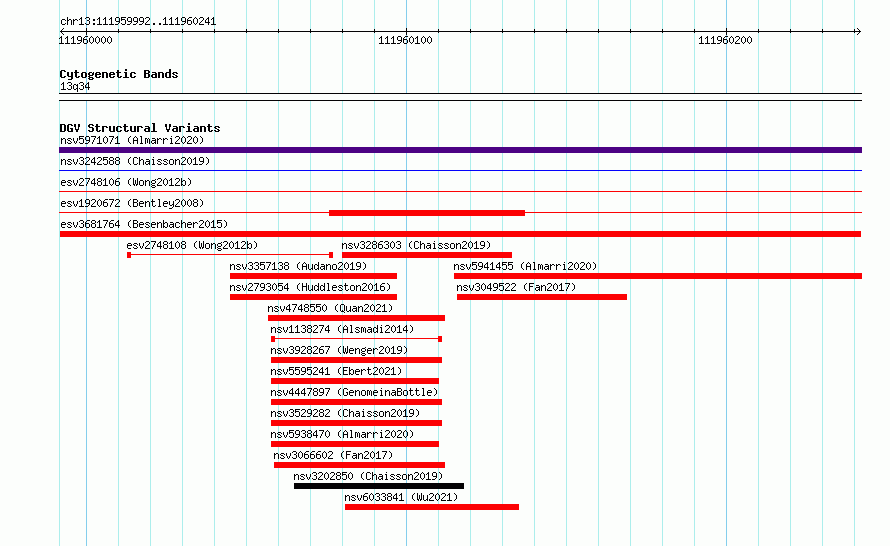Open nsv6033841 (Wu2021) label
The height and width of the screenshot is (546, 890).
pyautogui.click(x=401, y=497)
